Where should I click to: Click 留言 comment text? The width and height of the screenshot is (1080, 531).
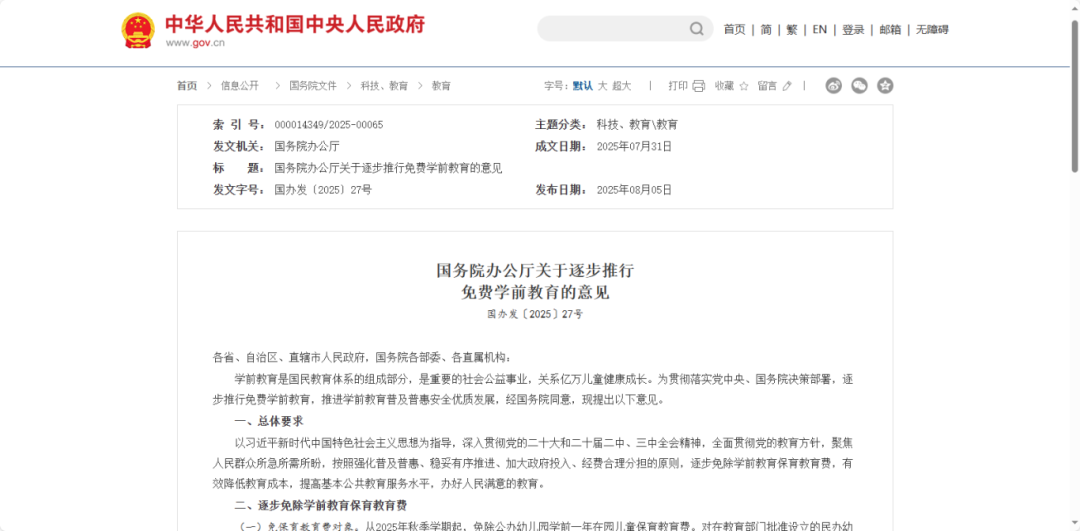(767, 86)
